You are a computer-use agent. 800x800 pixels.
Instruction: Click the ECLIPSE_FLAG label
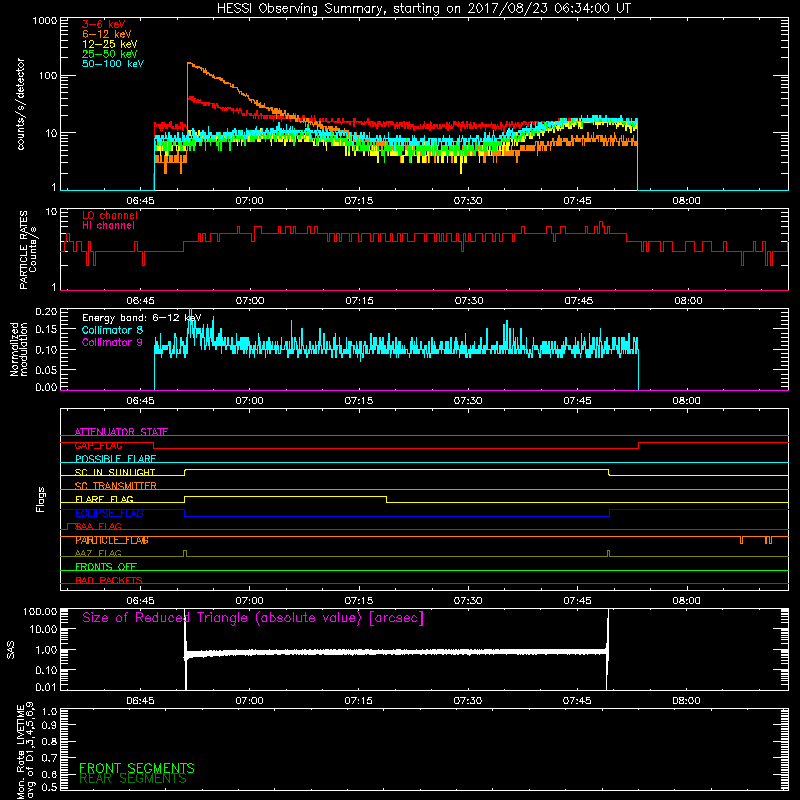(x=109, y=513)
